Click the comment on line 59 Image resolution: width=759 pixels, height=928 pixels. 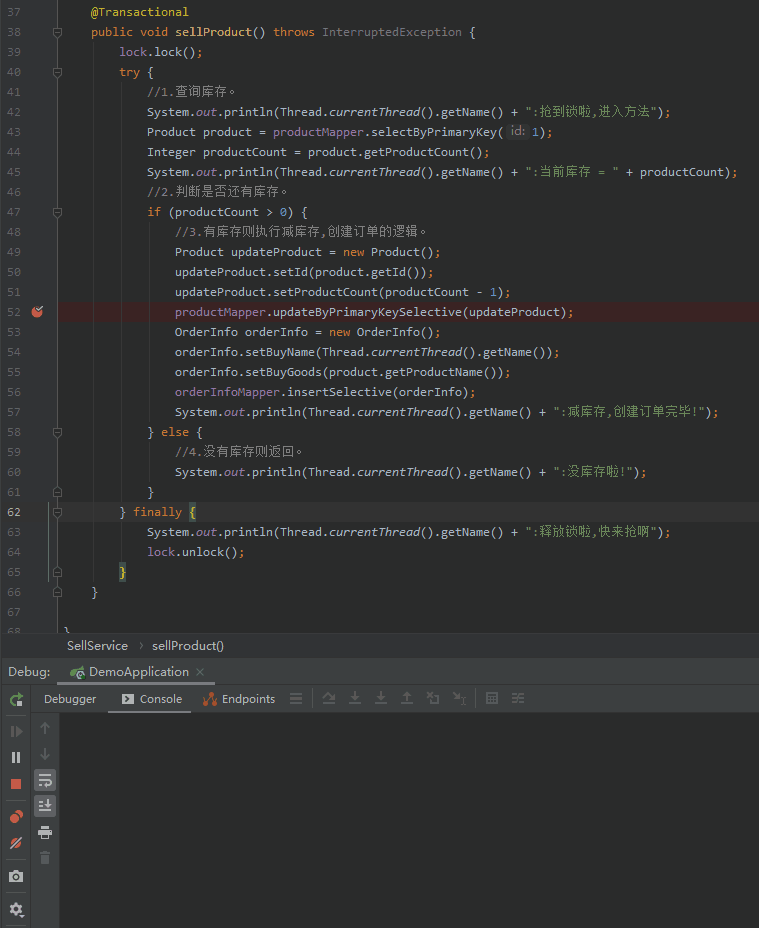pos(239,452)
